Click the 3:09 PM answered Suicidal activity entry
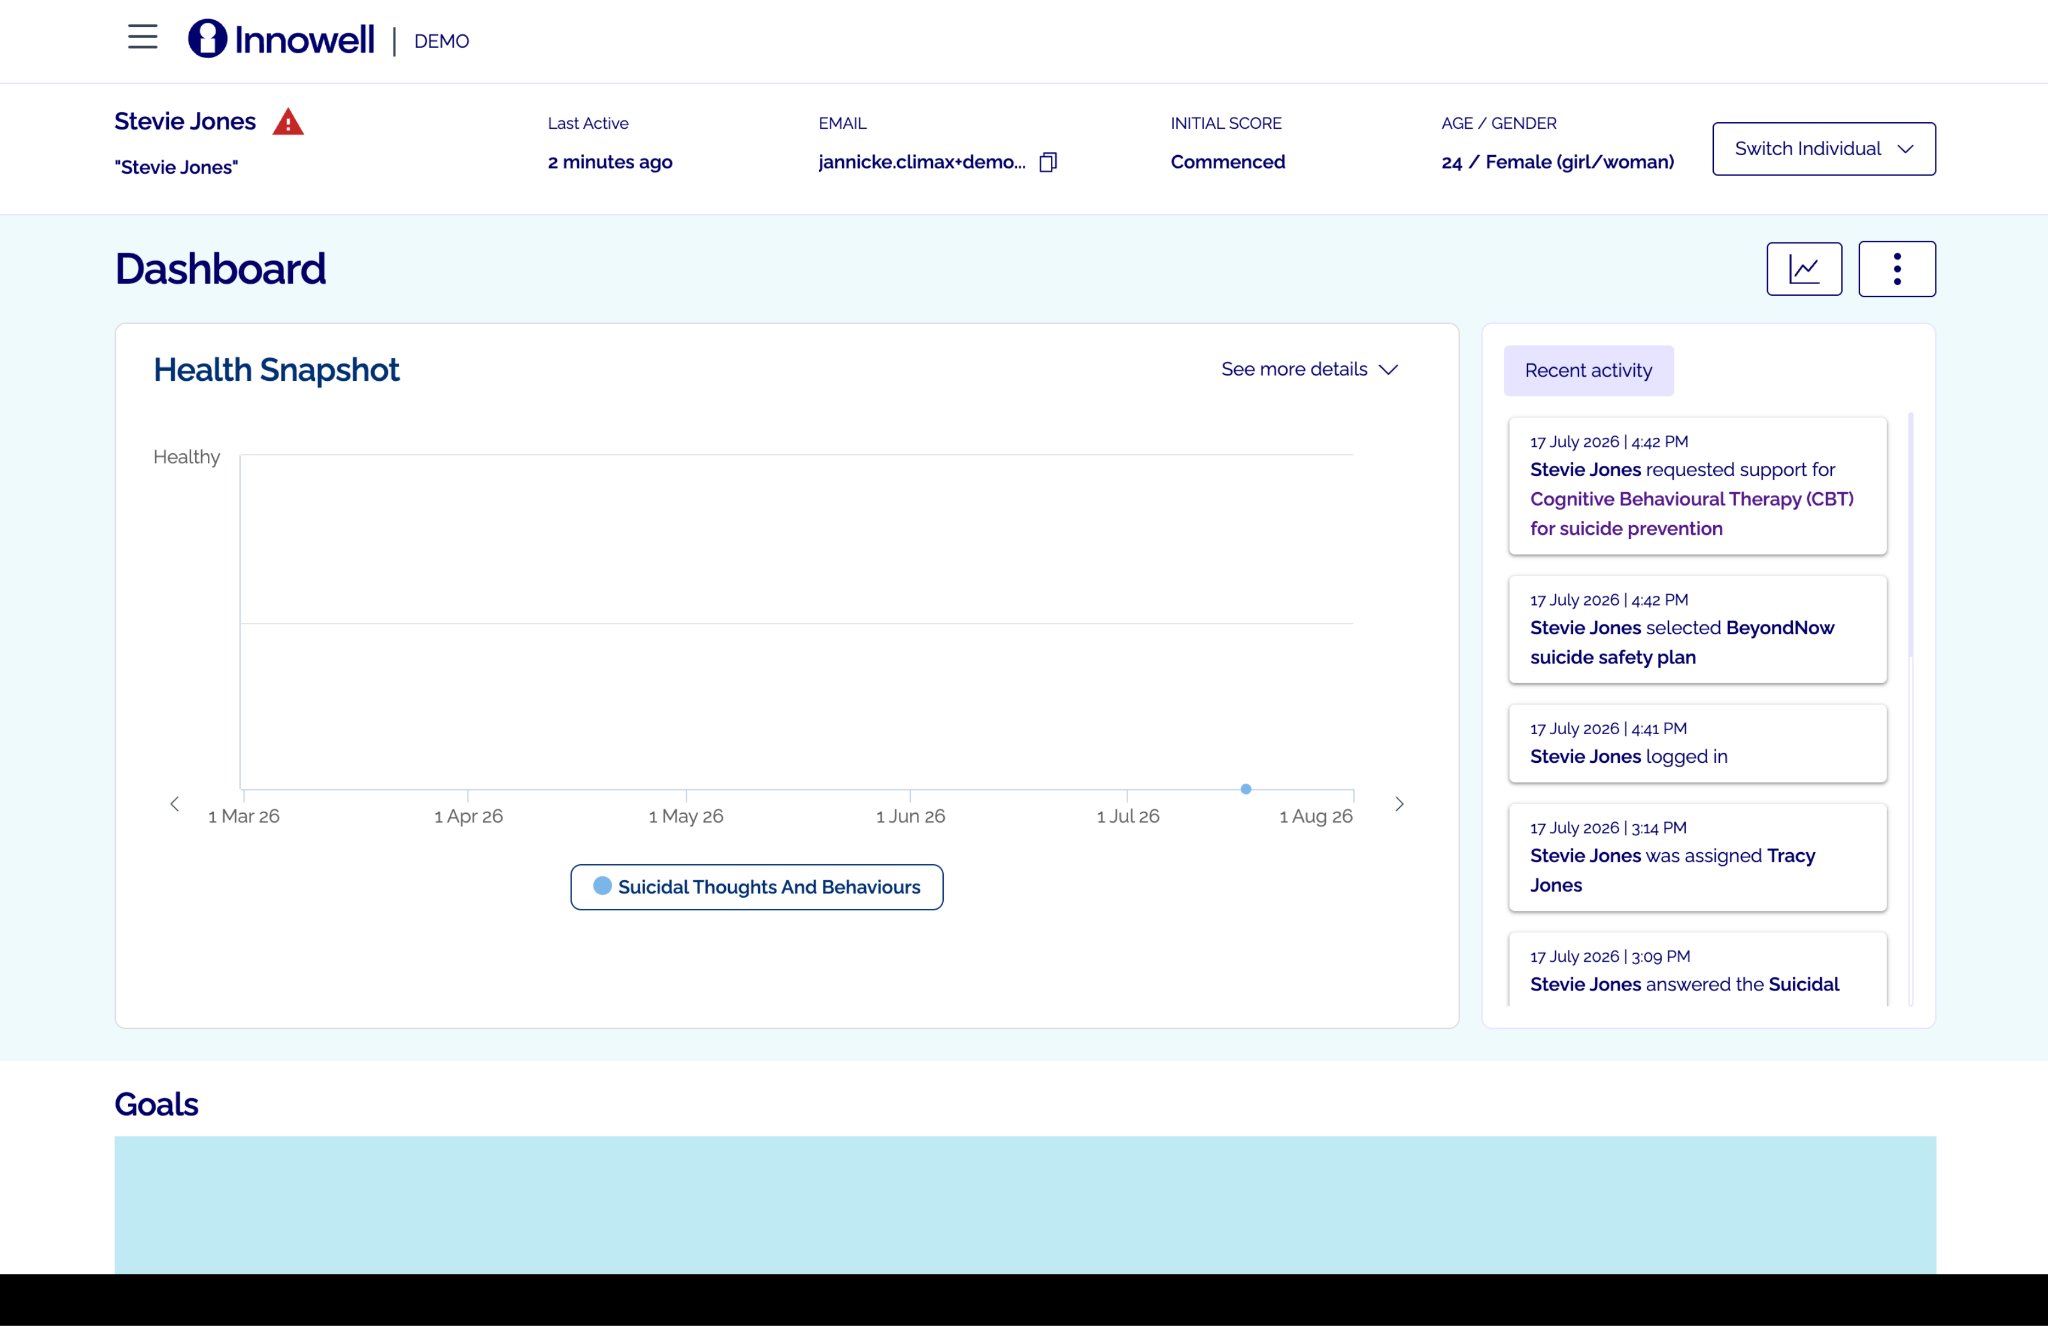Viewport: 2048px width, 1326px height. pos(1697,969)
